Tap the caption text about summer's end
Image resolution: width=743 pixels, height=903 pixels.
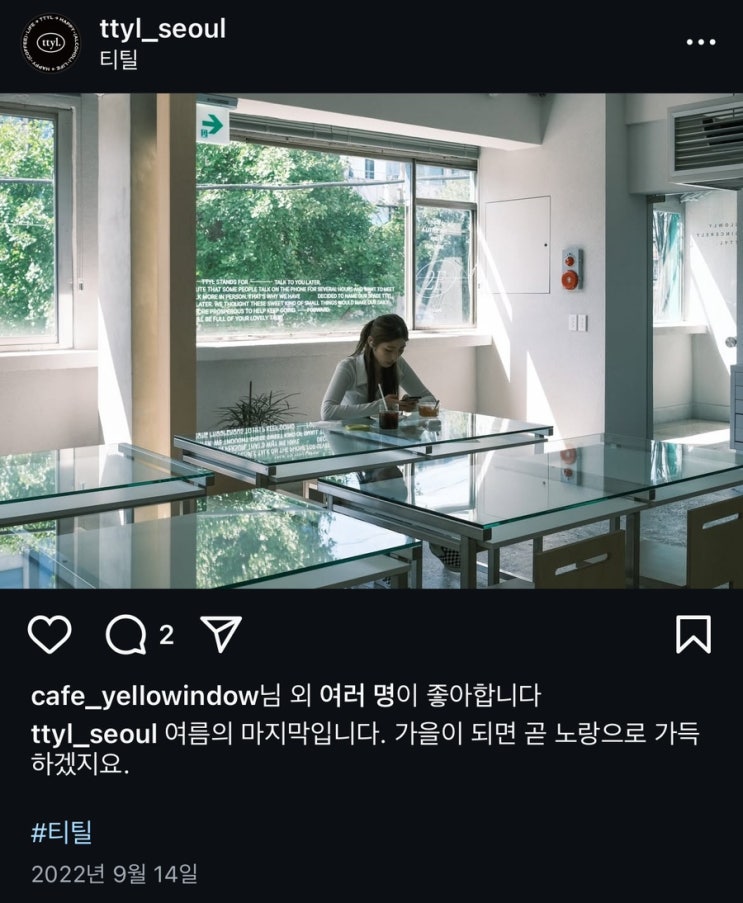[366, 750]
